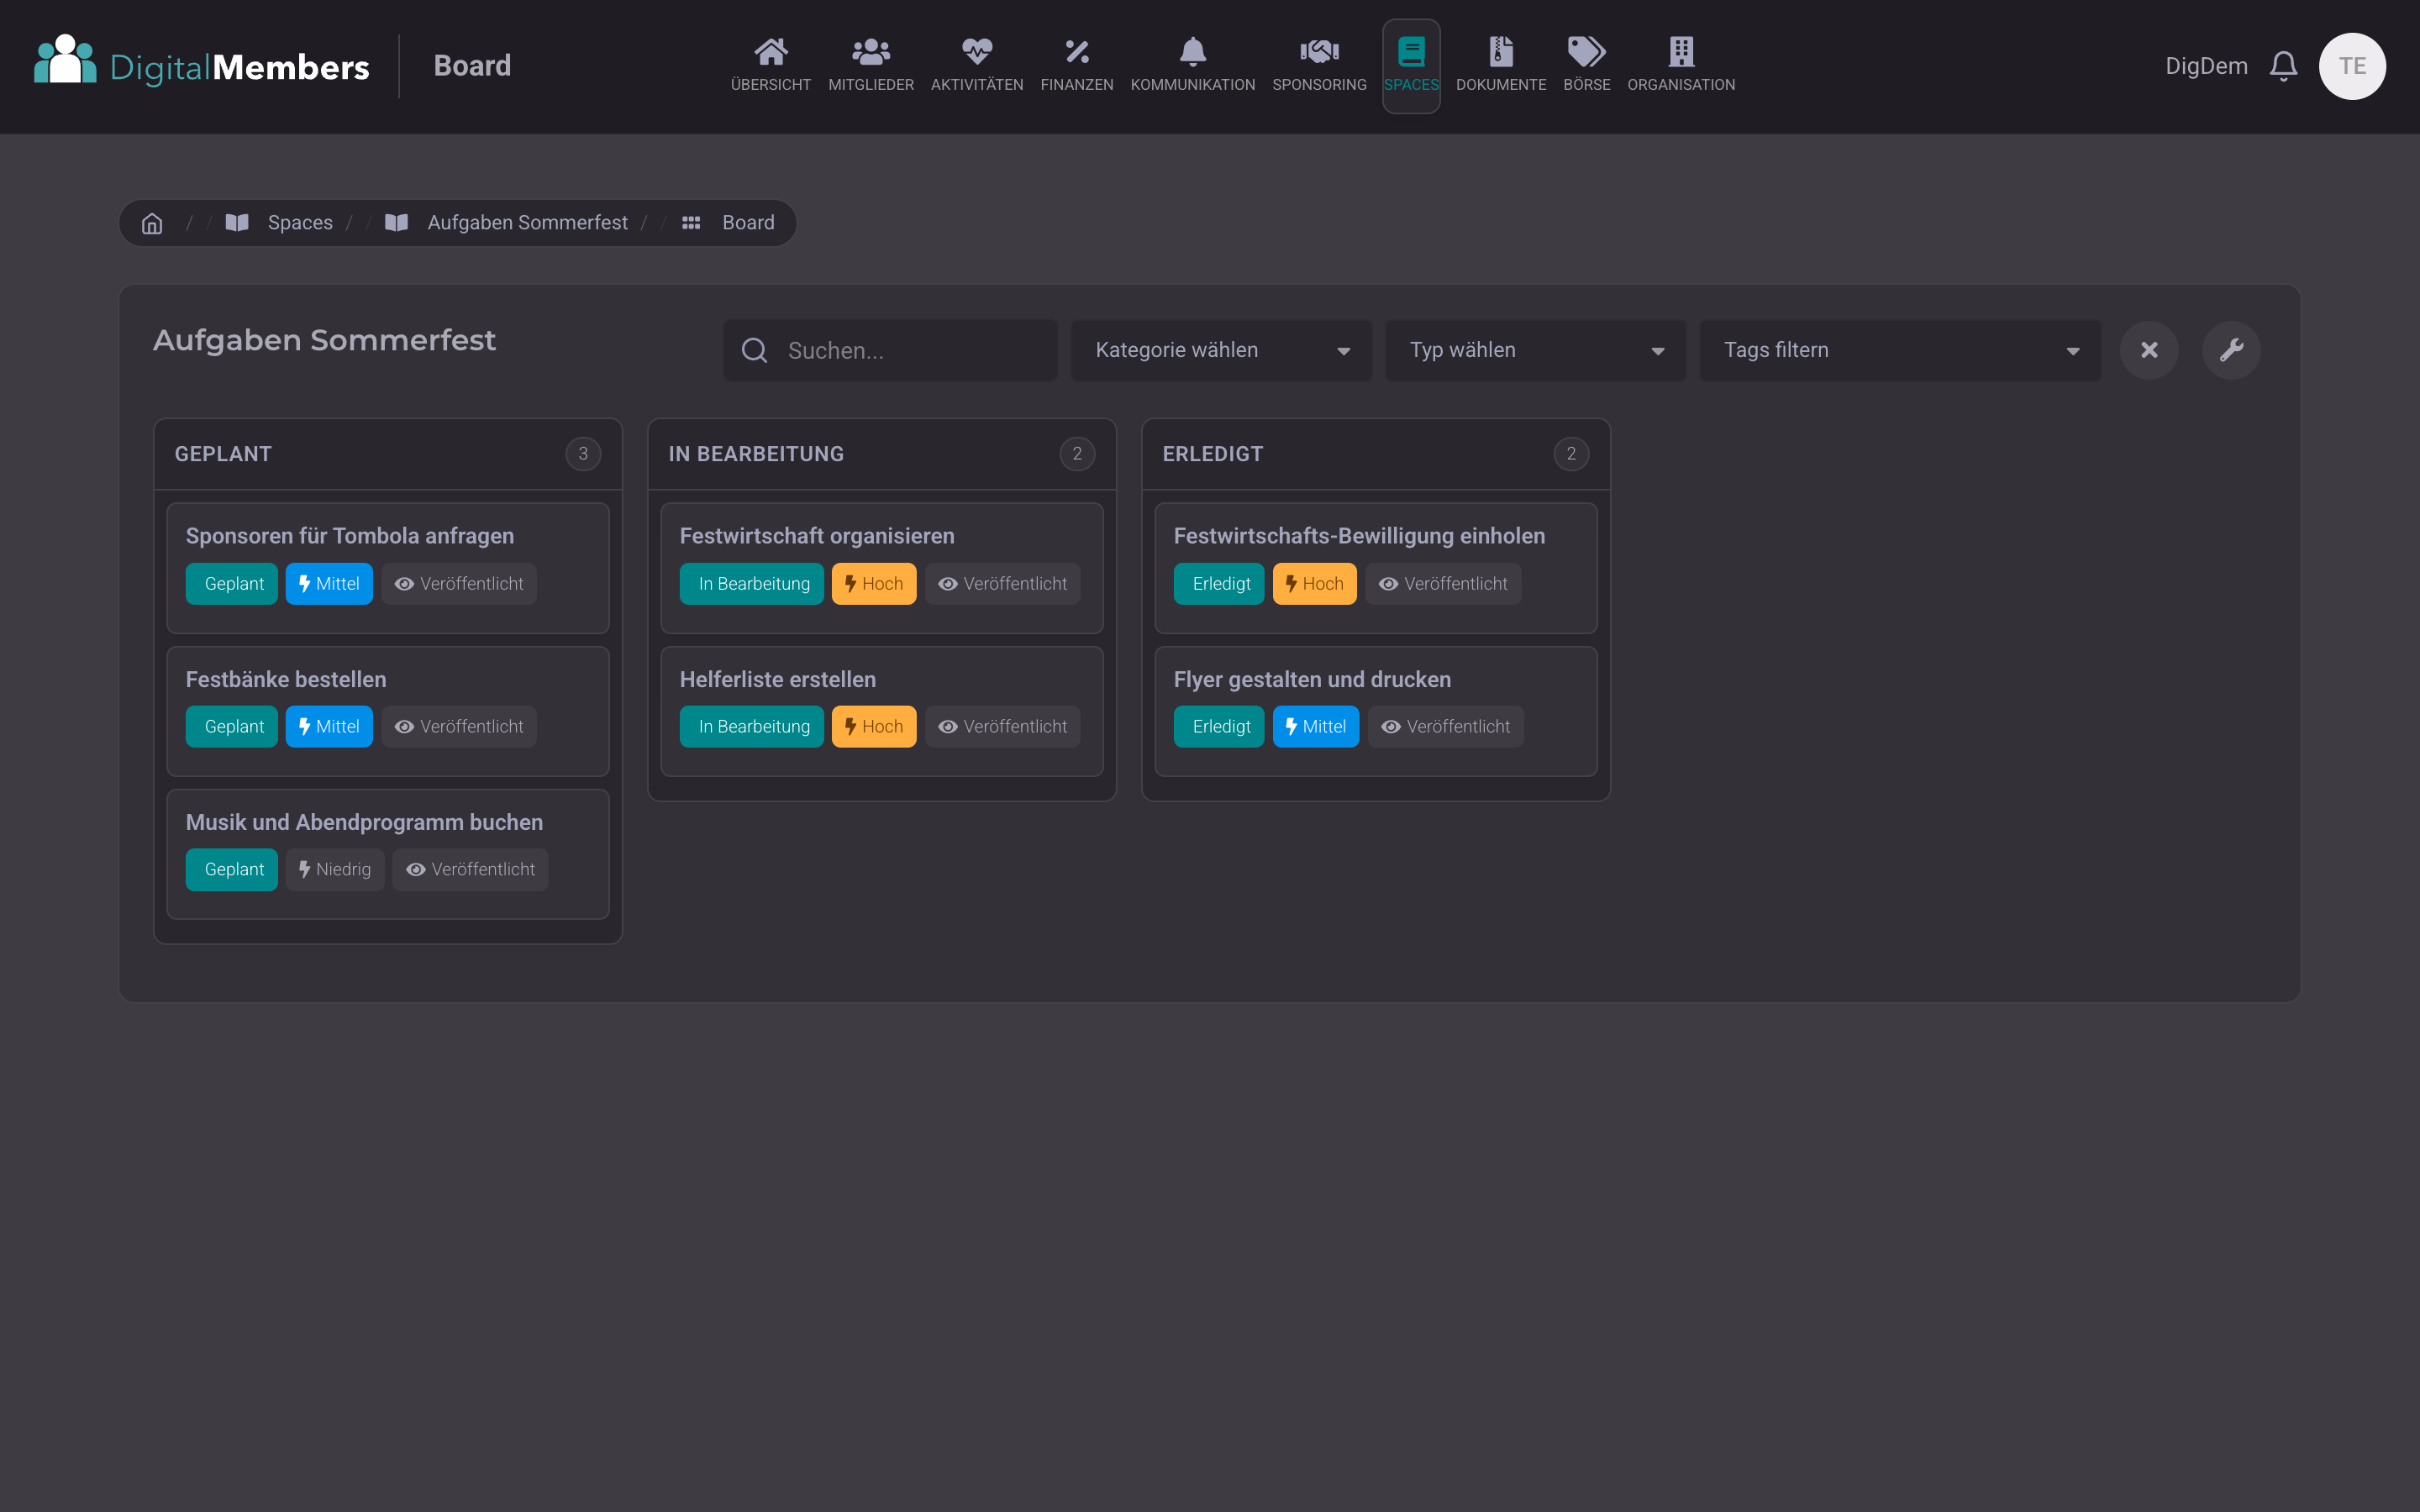The image size is (2420, 1512).
Task: Open card Helferliste erstellen
Action: pos(882,711)
